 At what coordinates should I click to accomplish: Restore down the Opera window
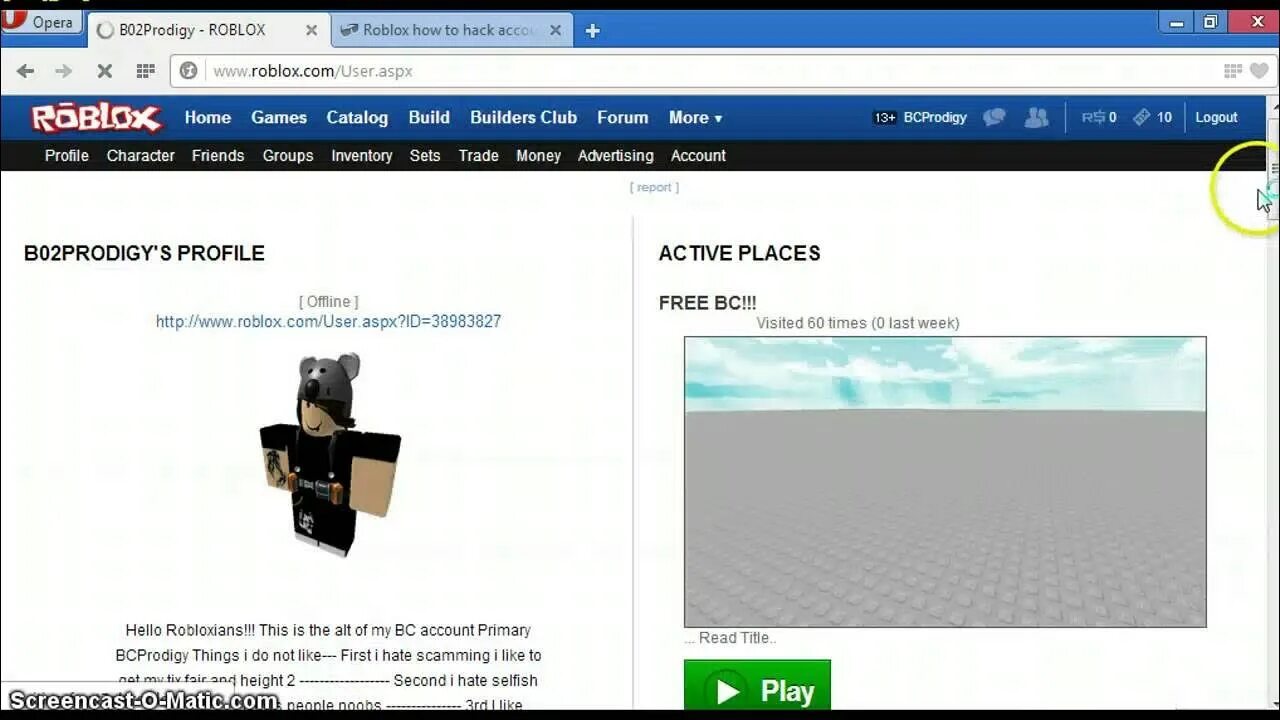click(1210, 21)
